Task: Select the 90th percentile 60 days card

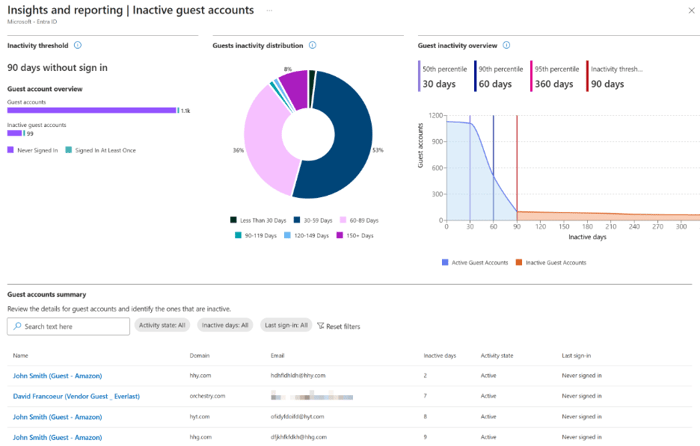Action: (500, 76)
